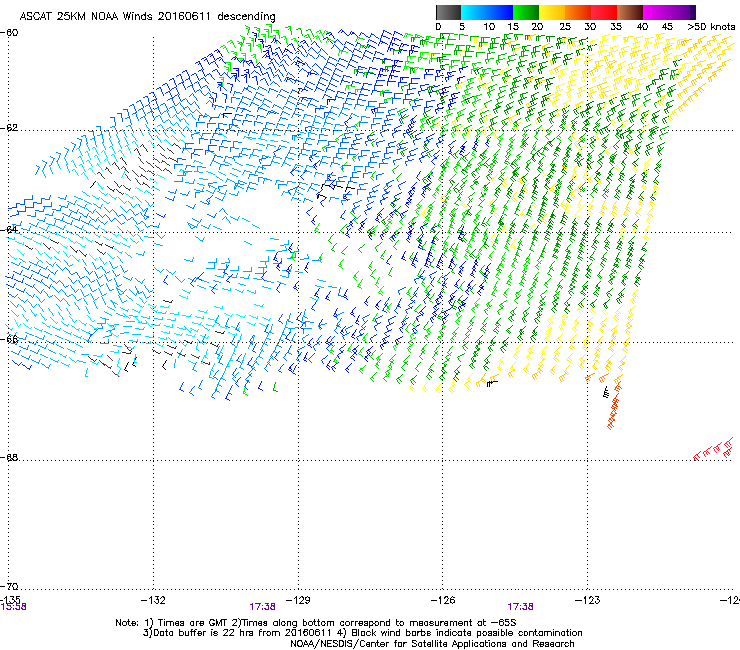740x650 pixels.
Task: Click the longitude label '-129'
Action: (x=298, y=600)
